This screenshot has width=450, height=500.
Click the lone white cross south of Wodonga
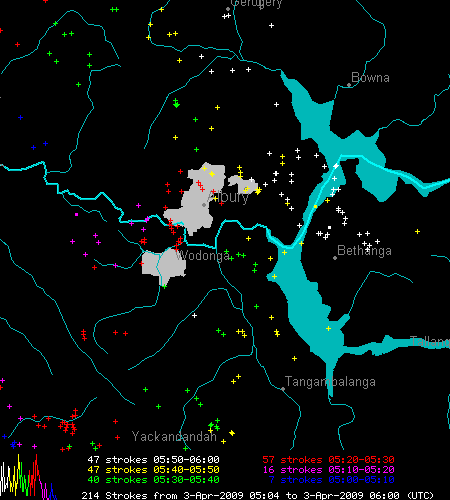point(194,315)
